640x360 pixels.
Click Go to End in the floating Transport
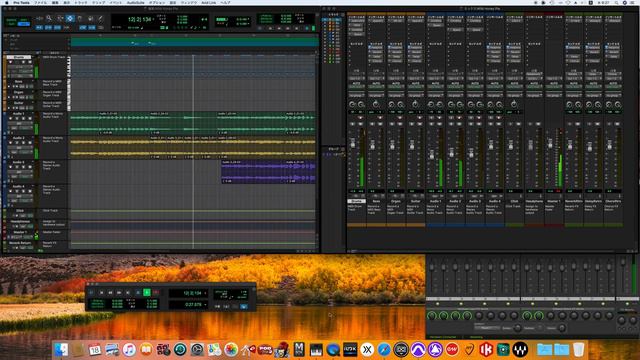pos(128,292)
